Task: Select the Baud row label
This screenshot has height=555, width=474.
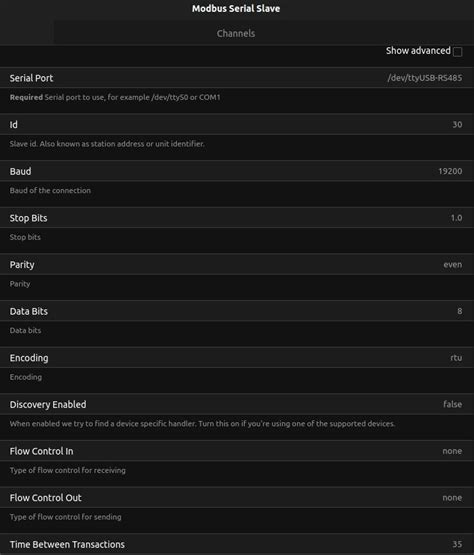Action: 20,171
